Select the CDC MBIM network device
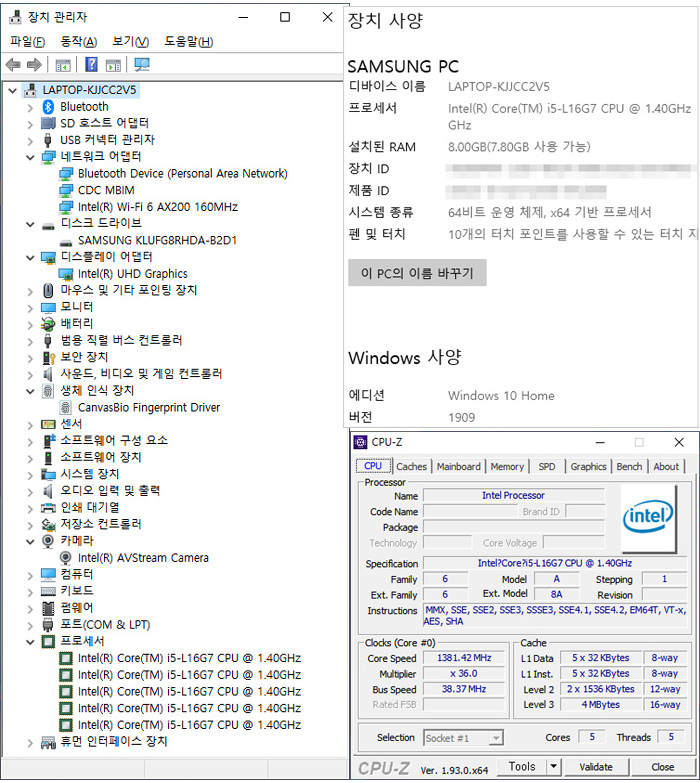 click(x=106, y=190)
